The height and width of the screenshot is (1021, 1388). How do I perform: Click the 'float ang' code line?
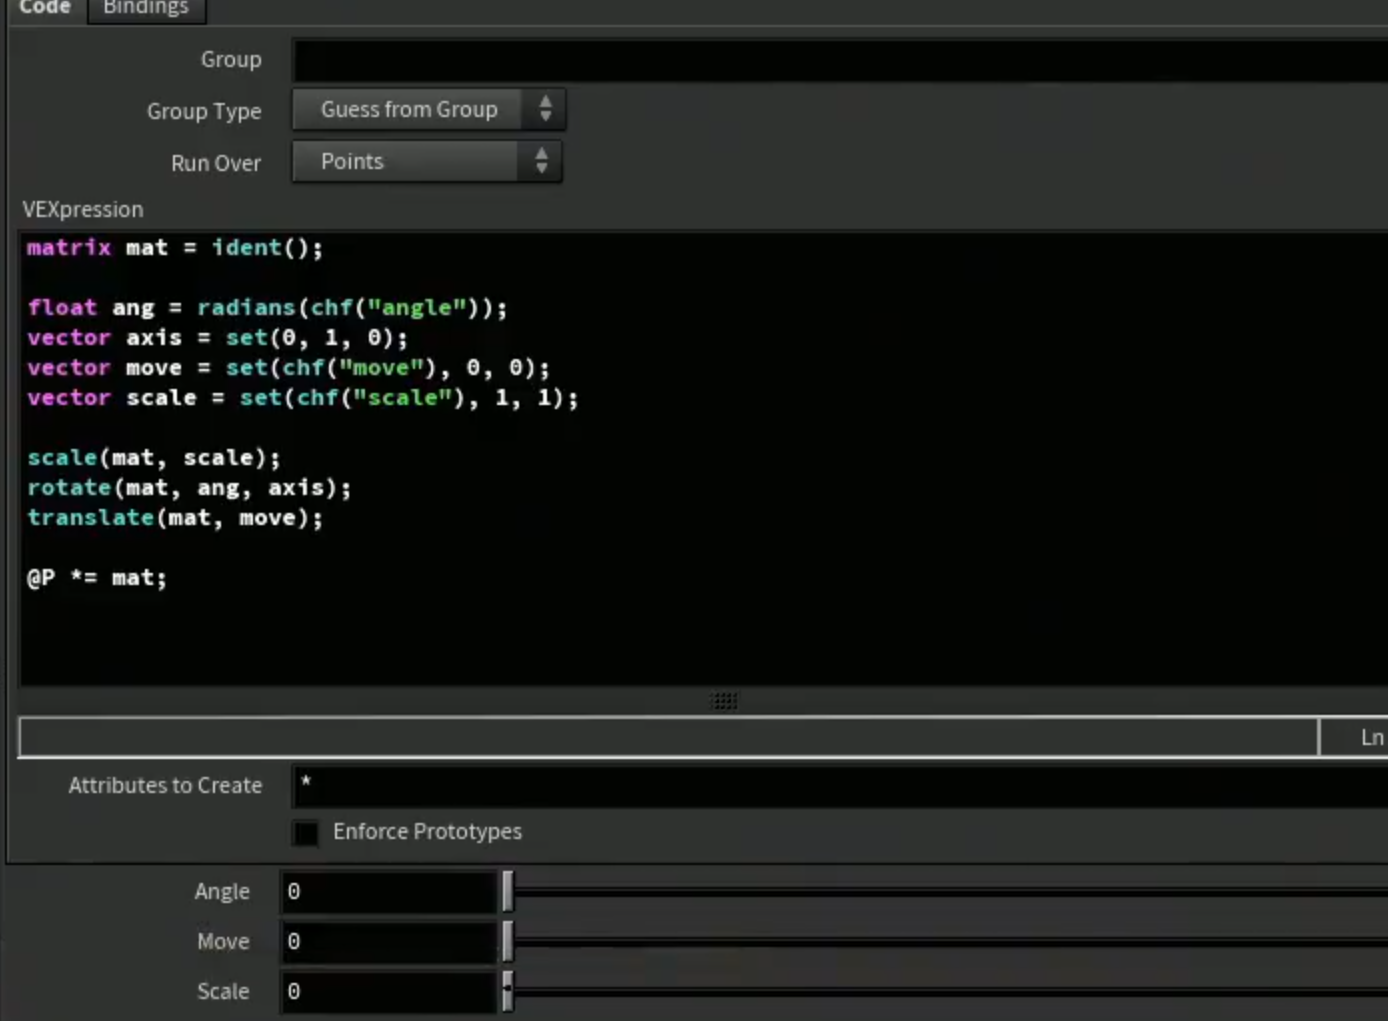tap(267, 308)
